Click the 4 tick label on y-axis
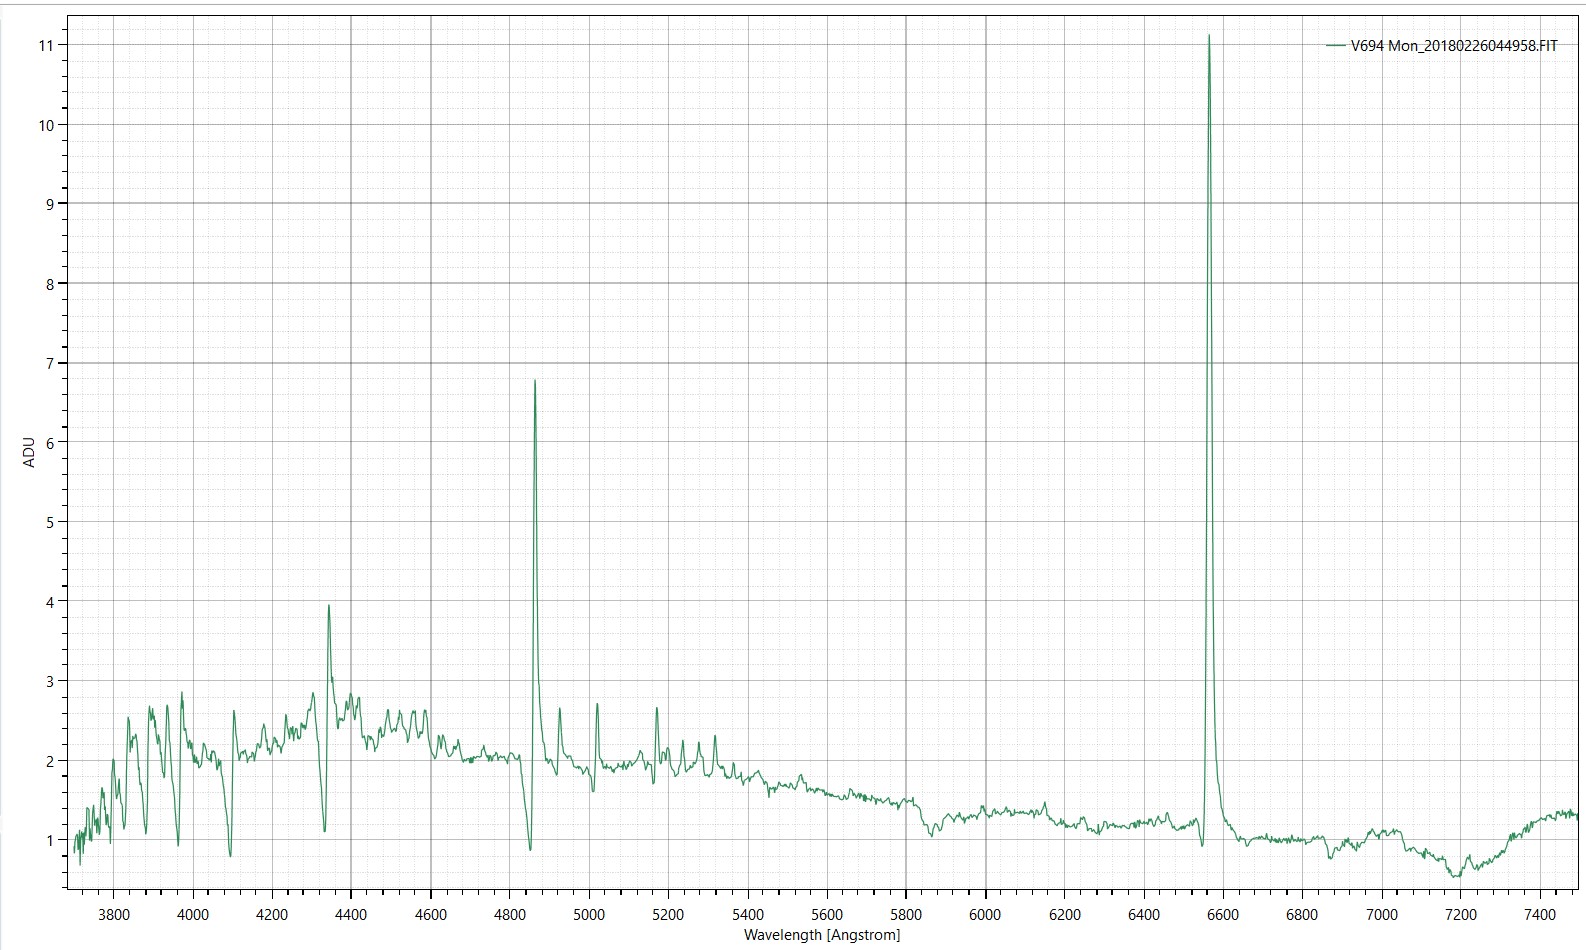 point(49,602)
